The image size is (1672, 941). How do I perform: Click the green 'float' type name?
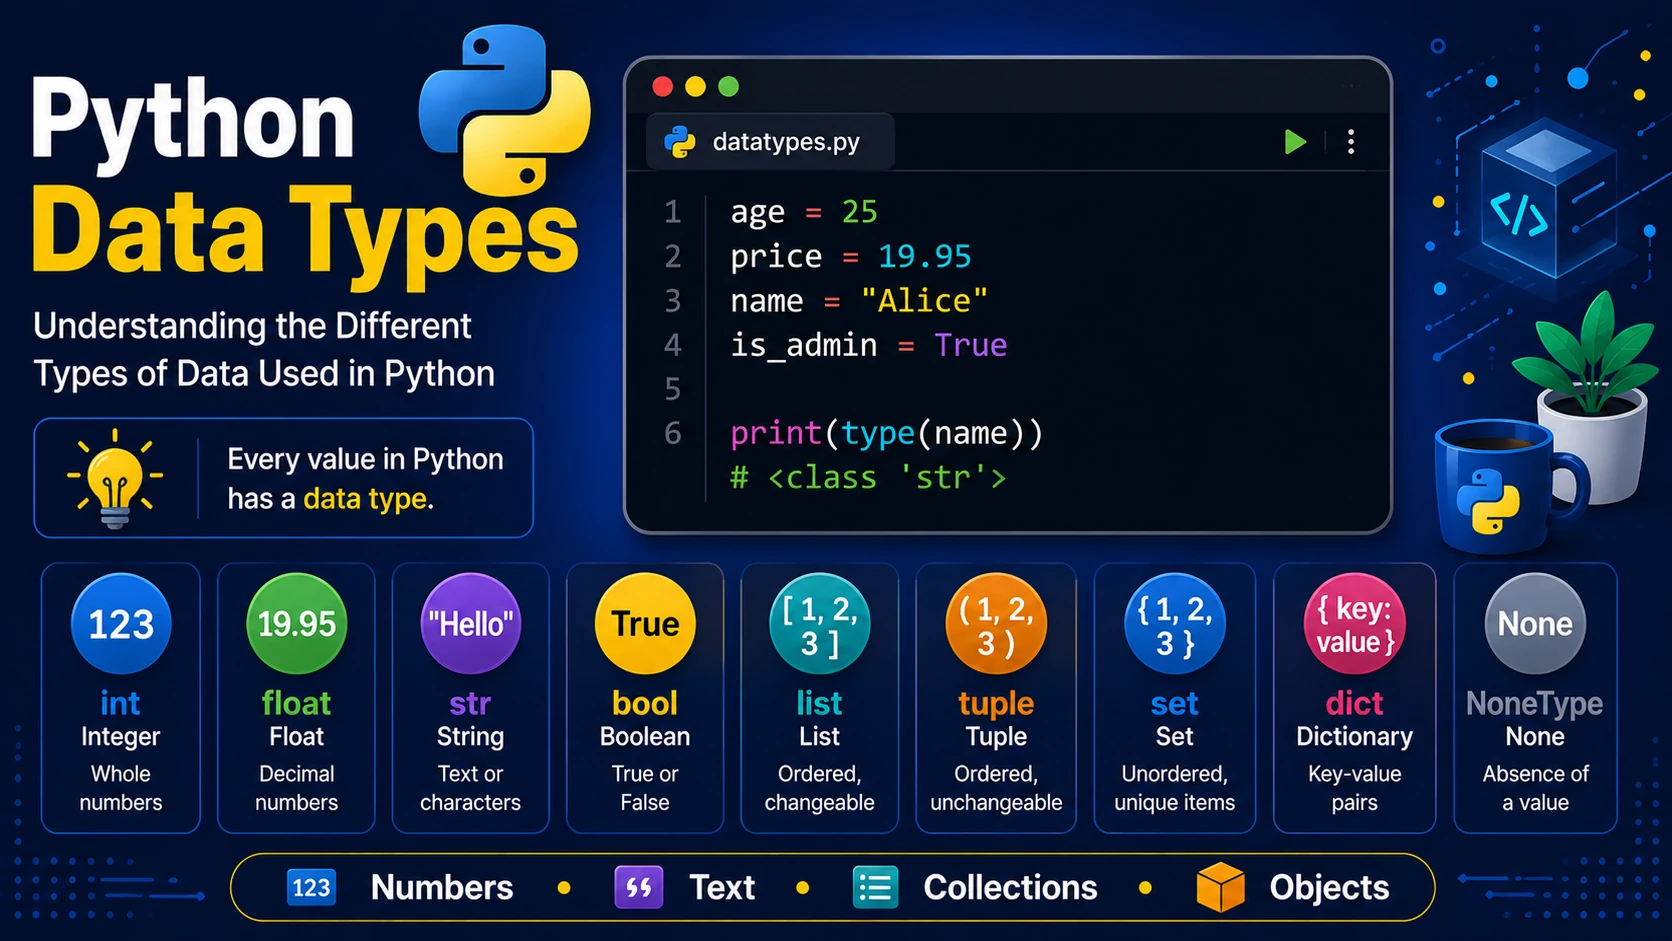coord(296,703)
